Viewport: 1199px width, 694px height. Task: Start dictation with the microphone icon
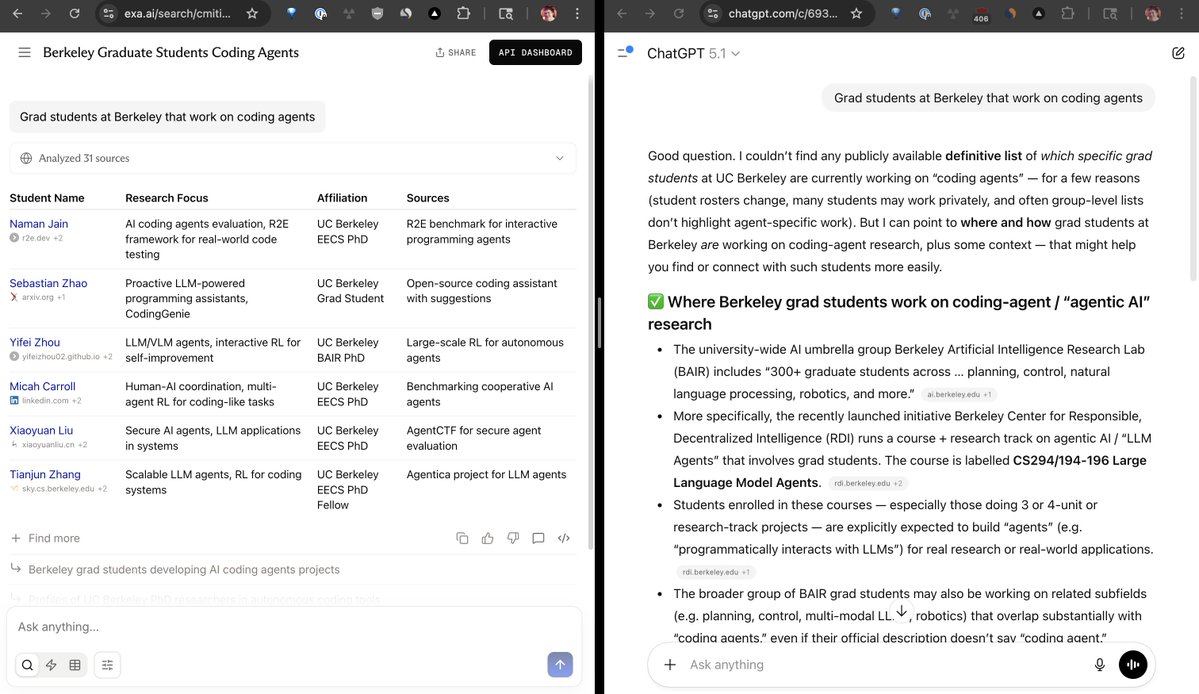1100,665
